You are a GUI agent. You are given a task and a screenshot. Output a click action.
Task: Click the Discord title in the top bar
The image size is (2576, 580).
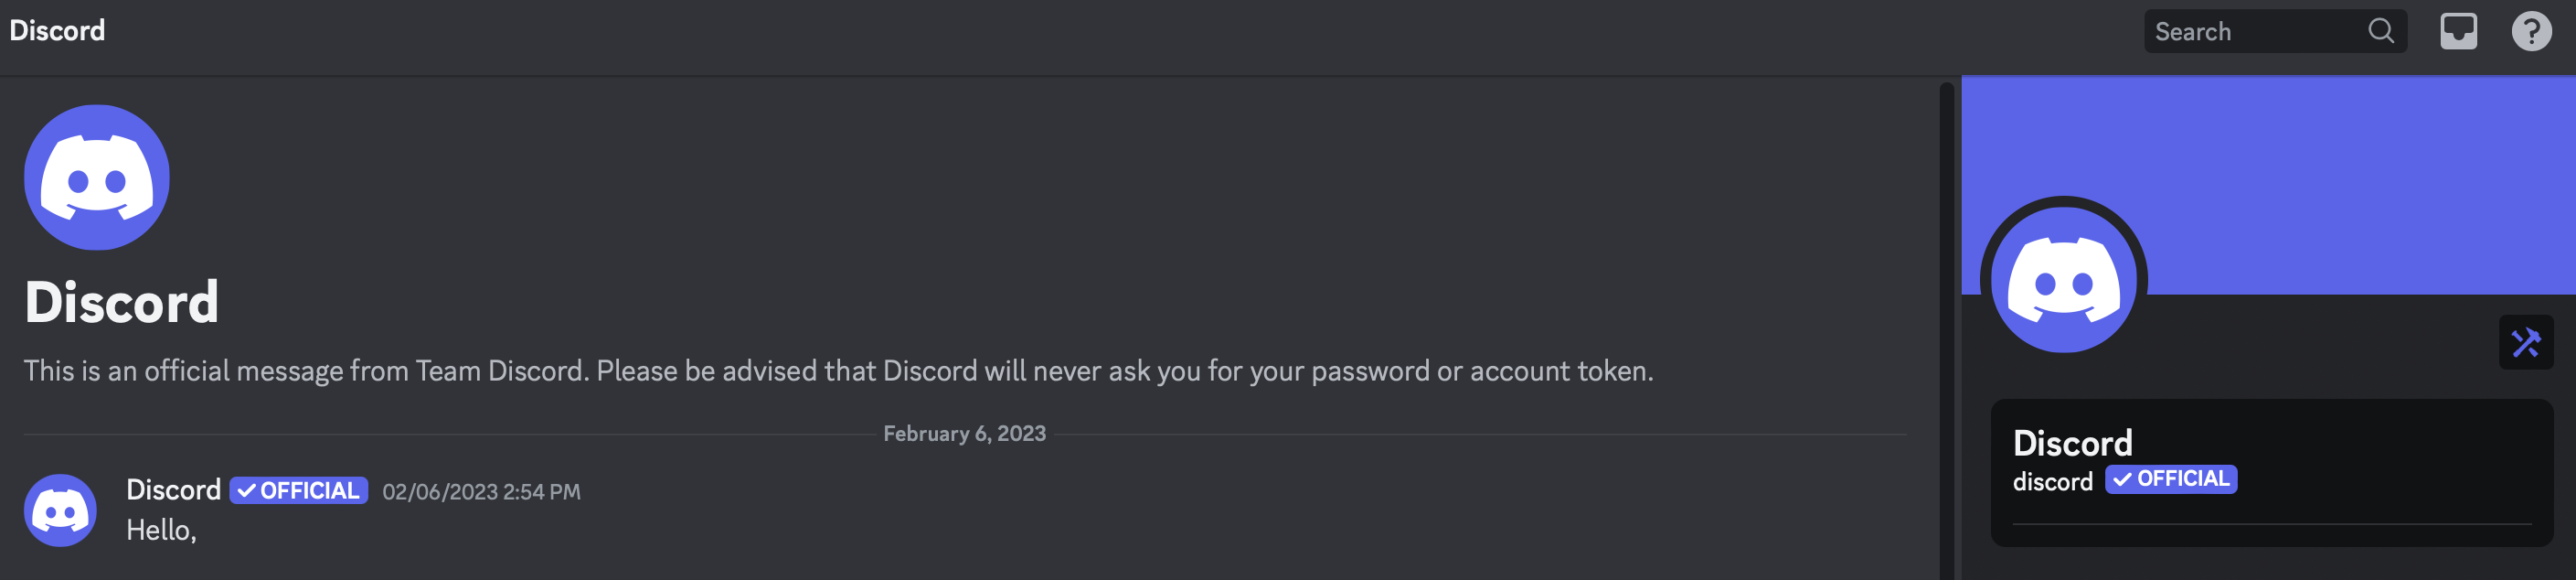[57, 31]
